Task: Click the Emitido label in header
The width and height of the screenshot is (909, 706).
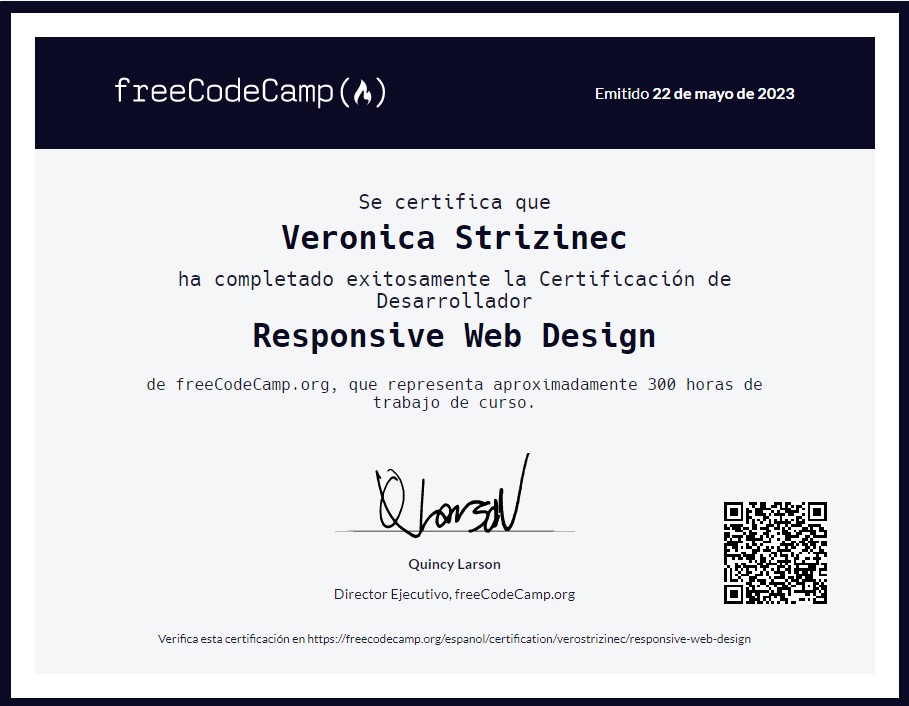Action: coord(619,94)
